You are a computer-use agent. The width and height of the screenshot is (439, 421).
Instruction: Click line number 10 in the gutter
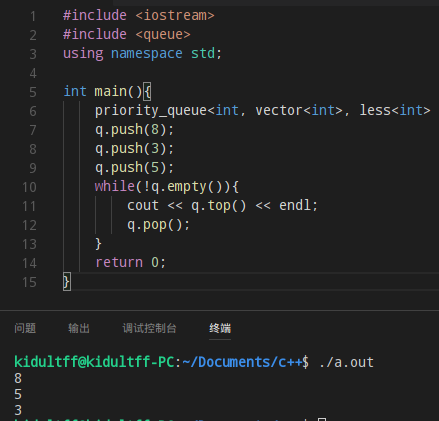click(x=29, y=187)
